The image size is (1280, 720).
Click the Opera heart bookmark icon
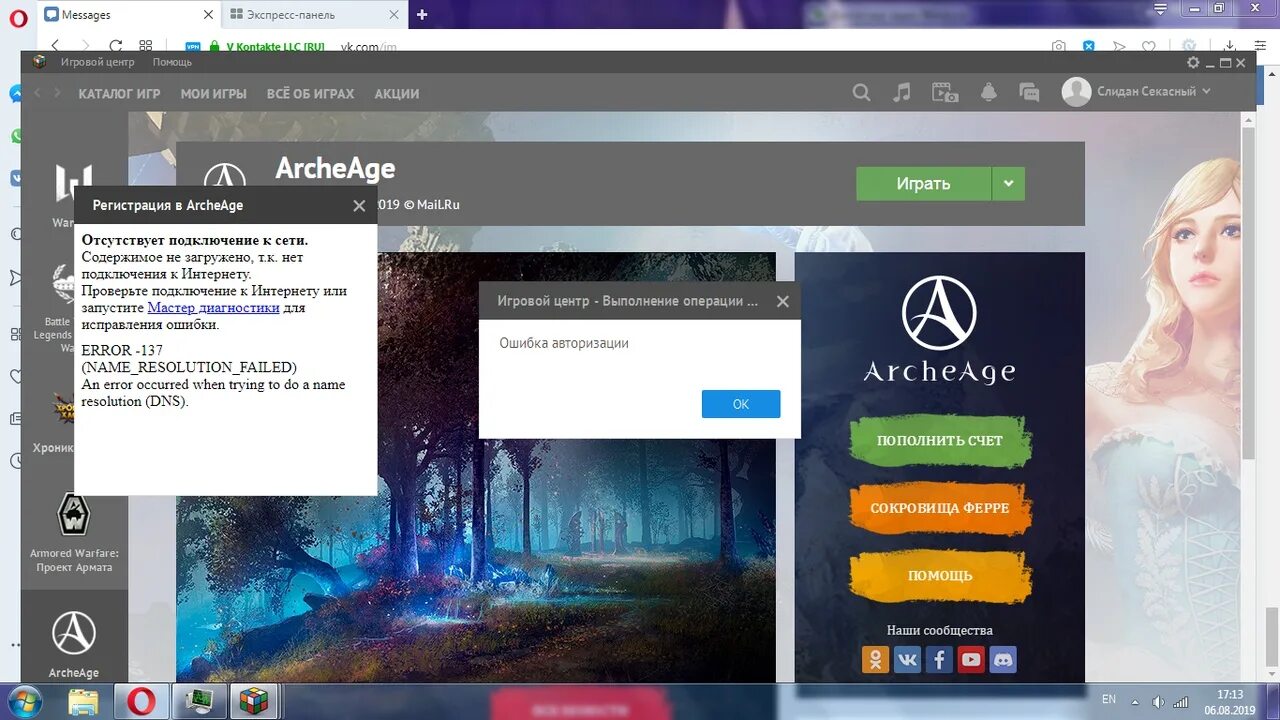(1149, 46)
